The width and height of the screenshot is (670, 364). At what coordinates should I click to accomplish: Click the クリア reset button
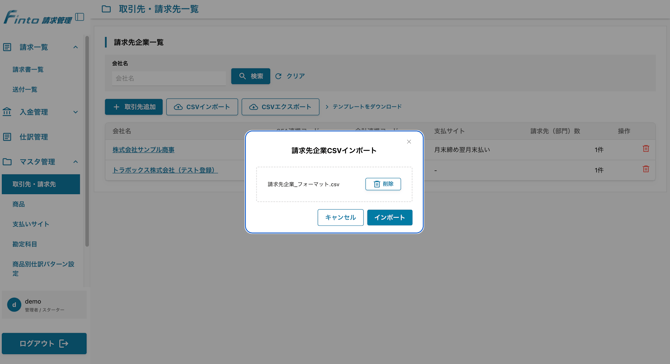pos(290,76)
